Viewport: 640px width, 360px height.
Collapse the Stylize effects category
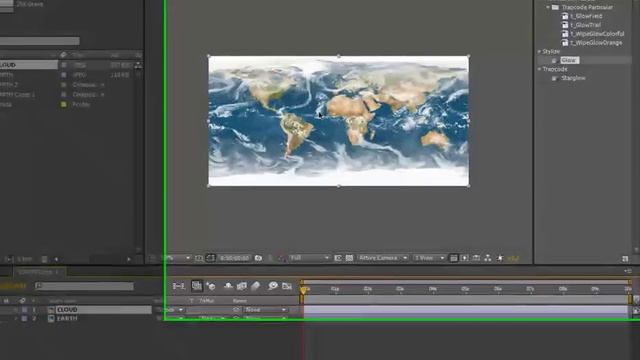pyautogui.click(x=539, y=51)
